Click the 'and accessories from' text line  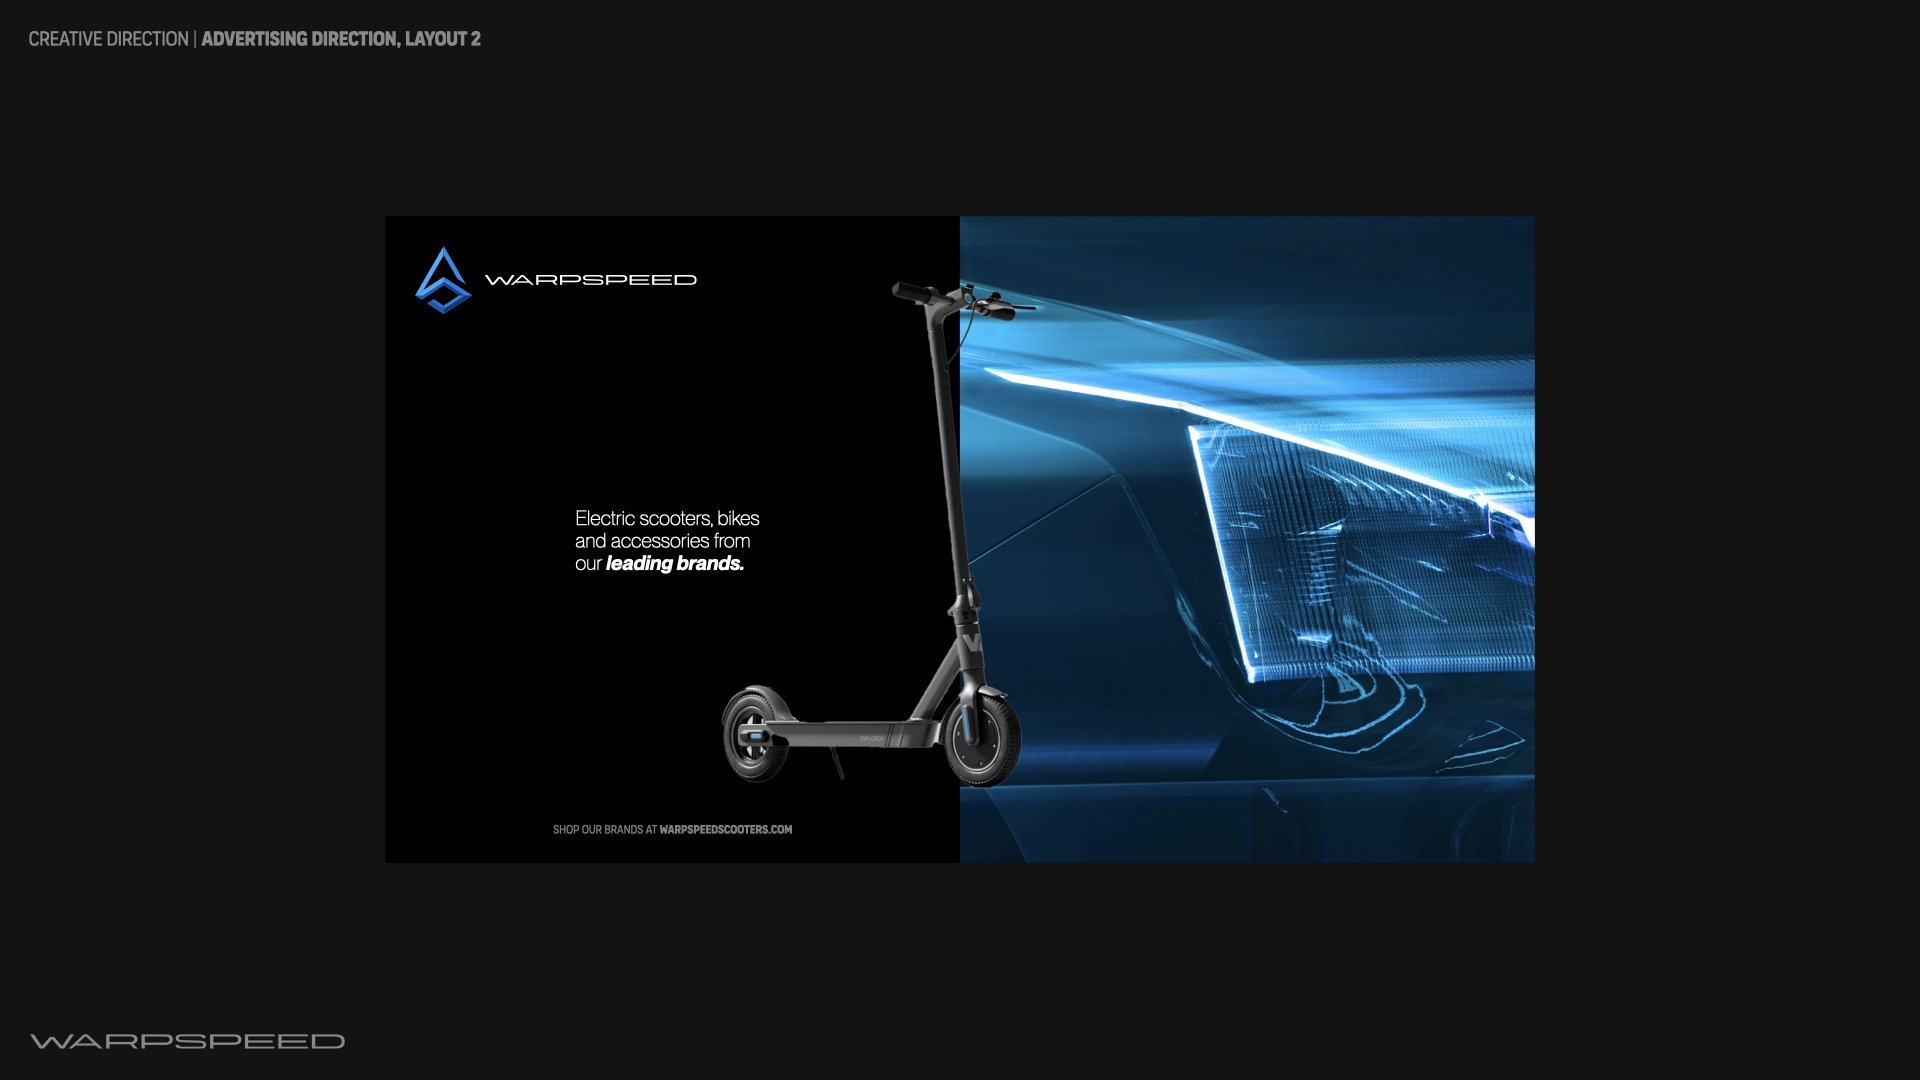coord(662,541)
